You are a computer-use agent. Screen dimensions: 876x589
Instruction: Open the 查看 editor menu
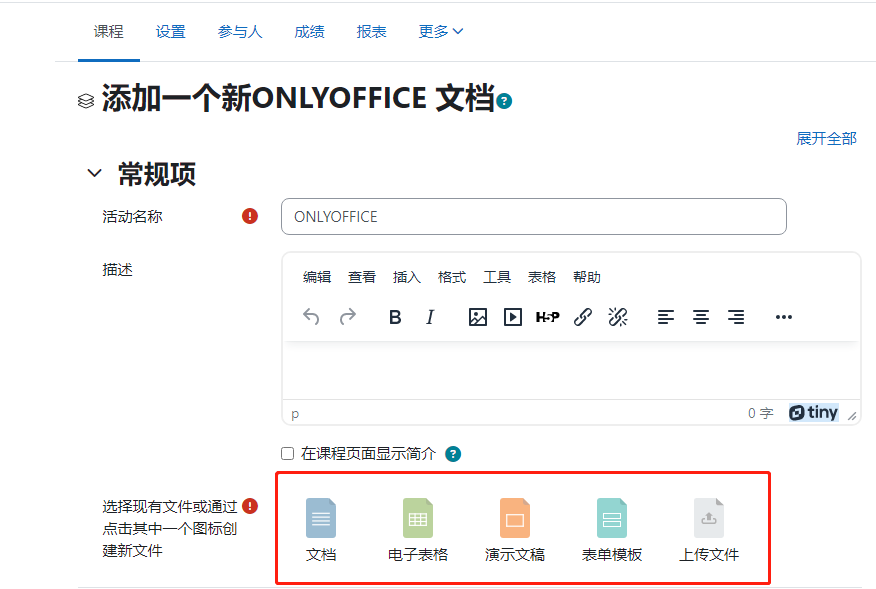pos(362,277)
